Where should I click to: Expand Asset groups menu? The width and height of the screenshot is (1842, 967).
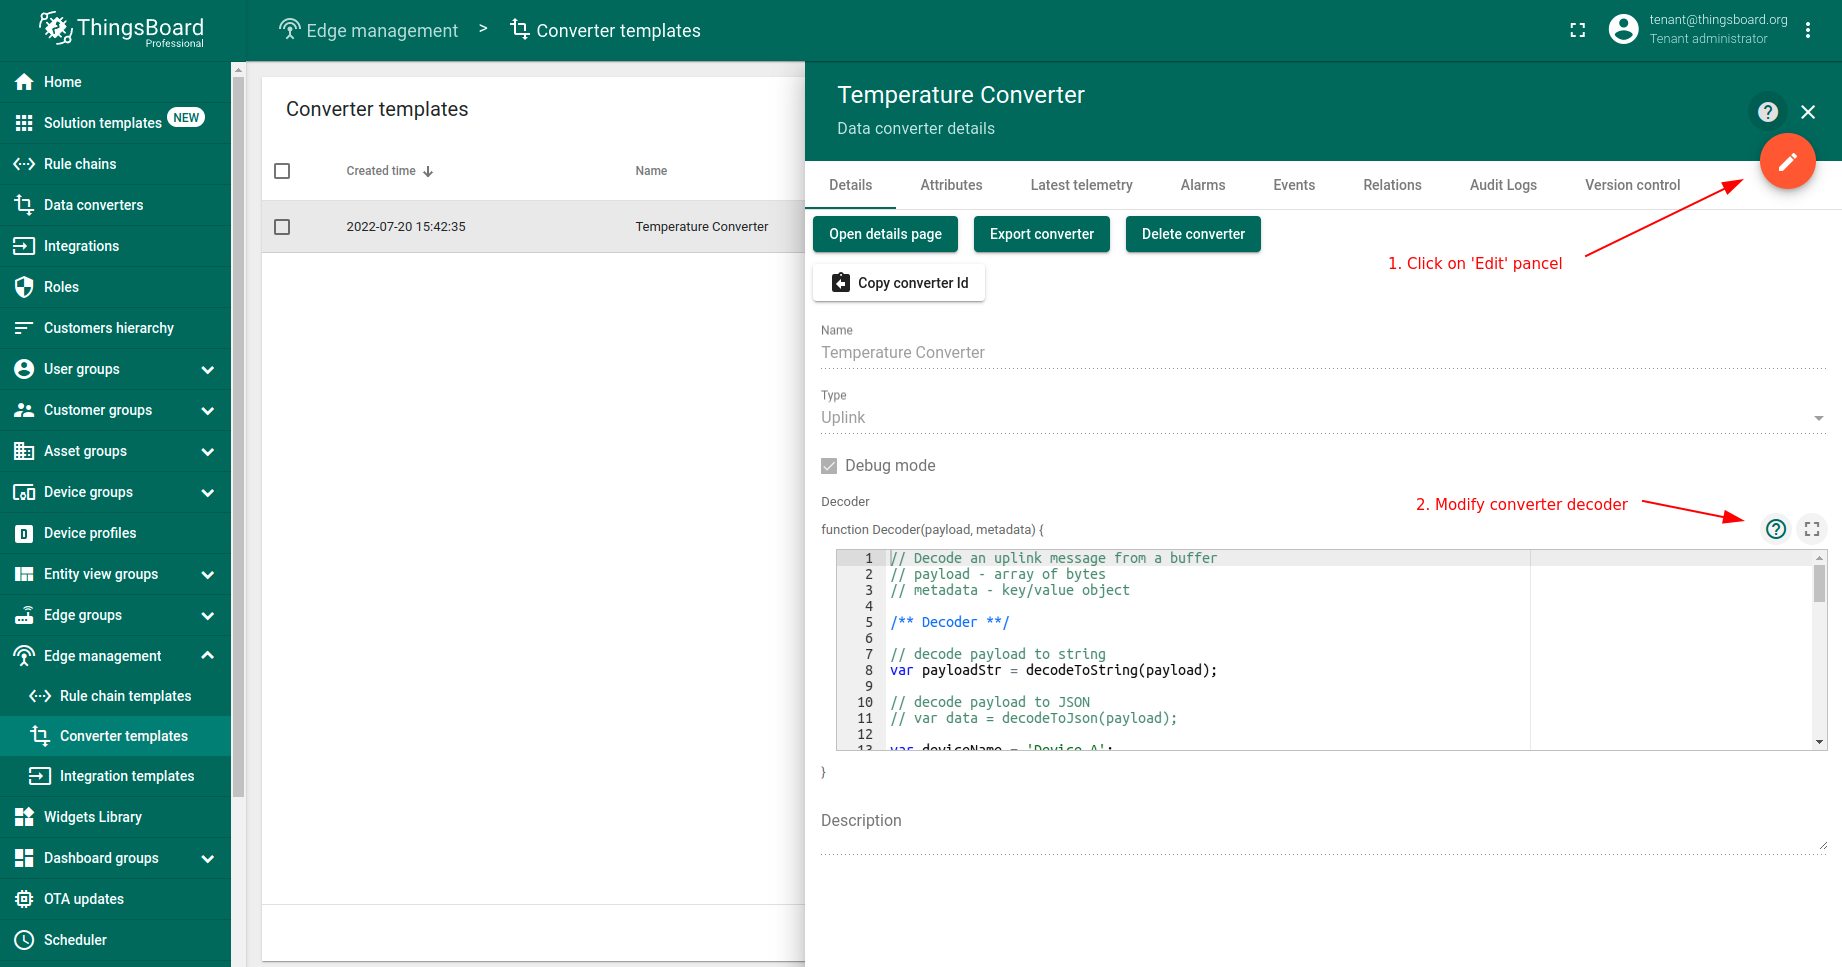pos(207,451)
